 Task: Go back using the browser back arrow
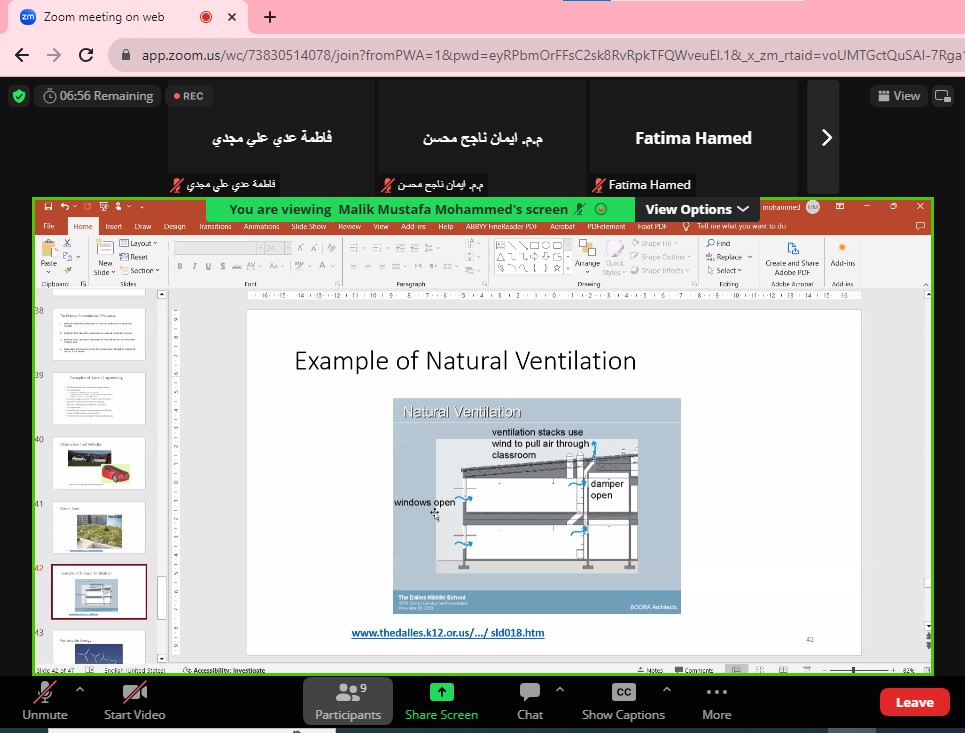click(x=22, y=55)
